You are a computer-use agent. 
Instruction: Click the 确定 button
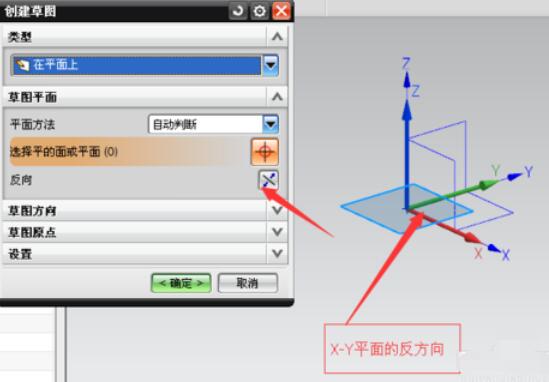click(x=181, y=283)
